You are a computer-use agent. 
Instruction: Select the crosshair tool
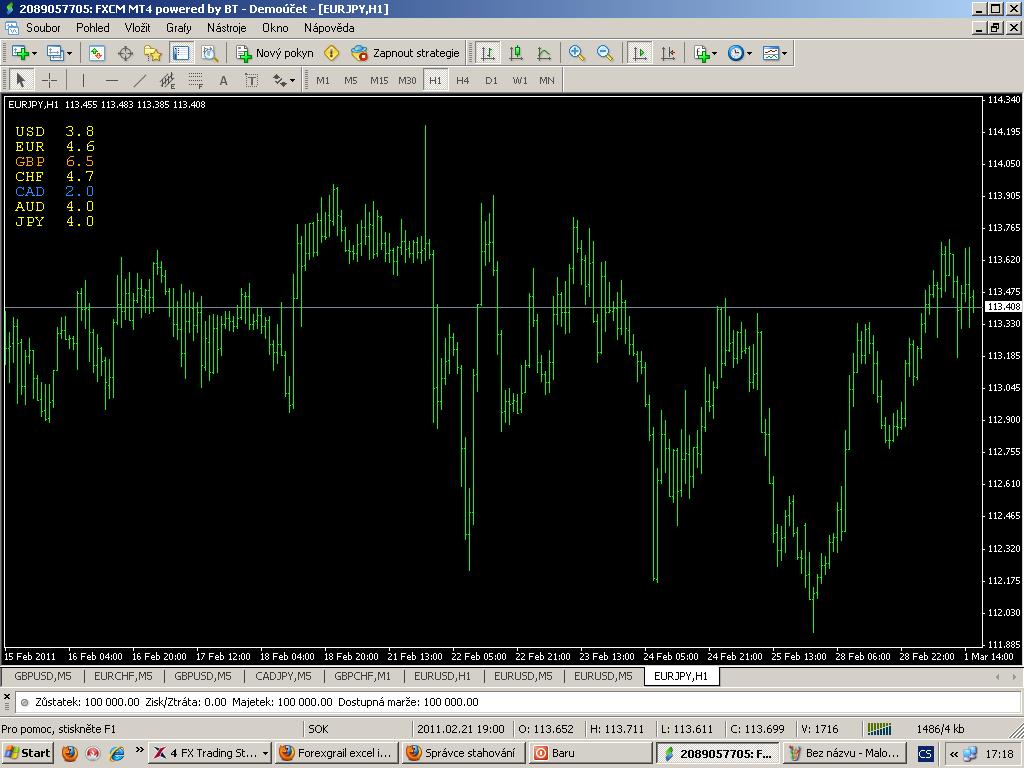click(x=49, y=80)
